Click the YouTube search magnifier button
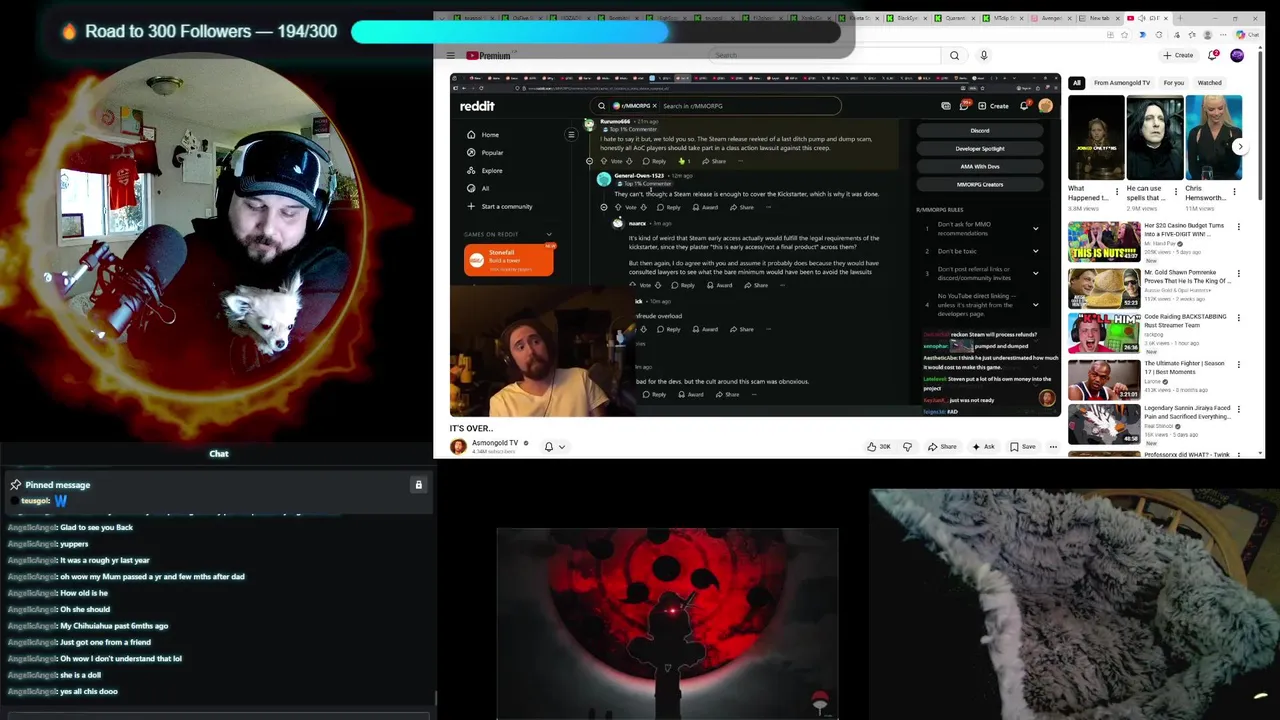The image size is (1280, 720). tap(954, 56)
